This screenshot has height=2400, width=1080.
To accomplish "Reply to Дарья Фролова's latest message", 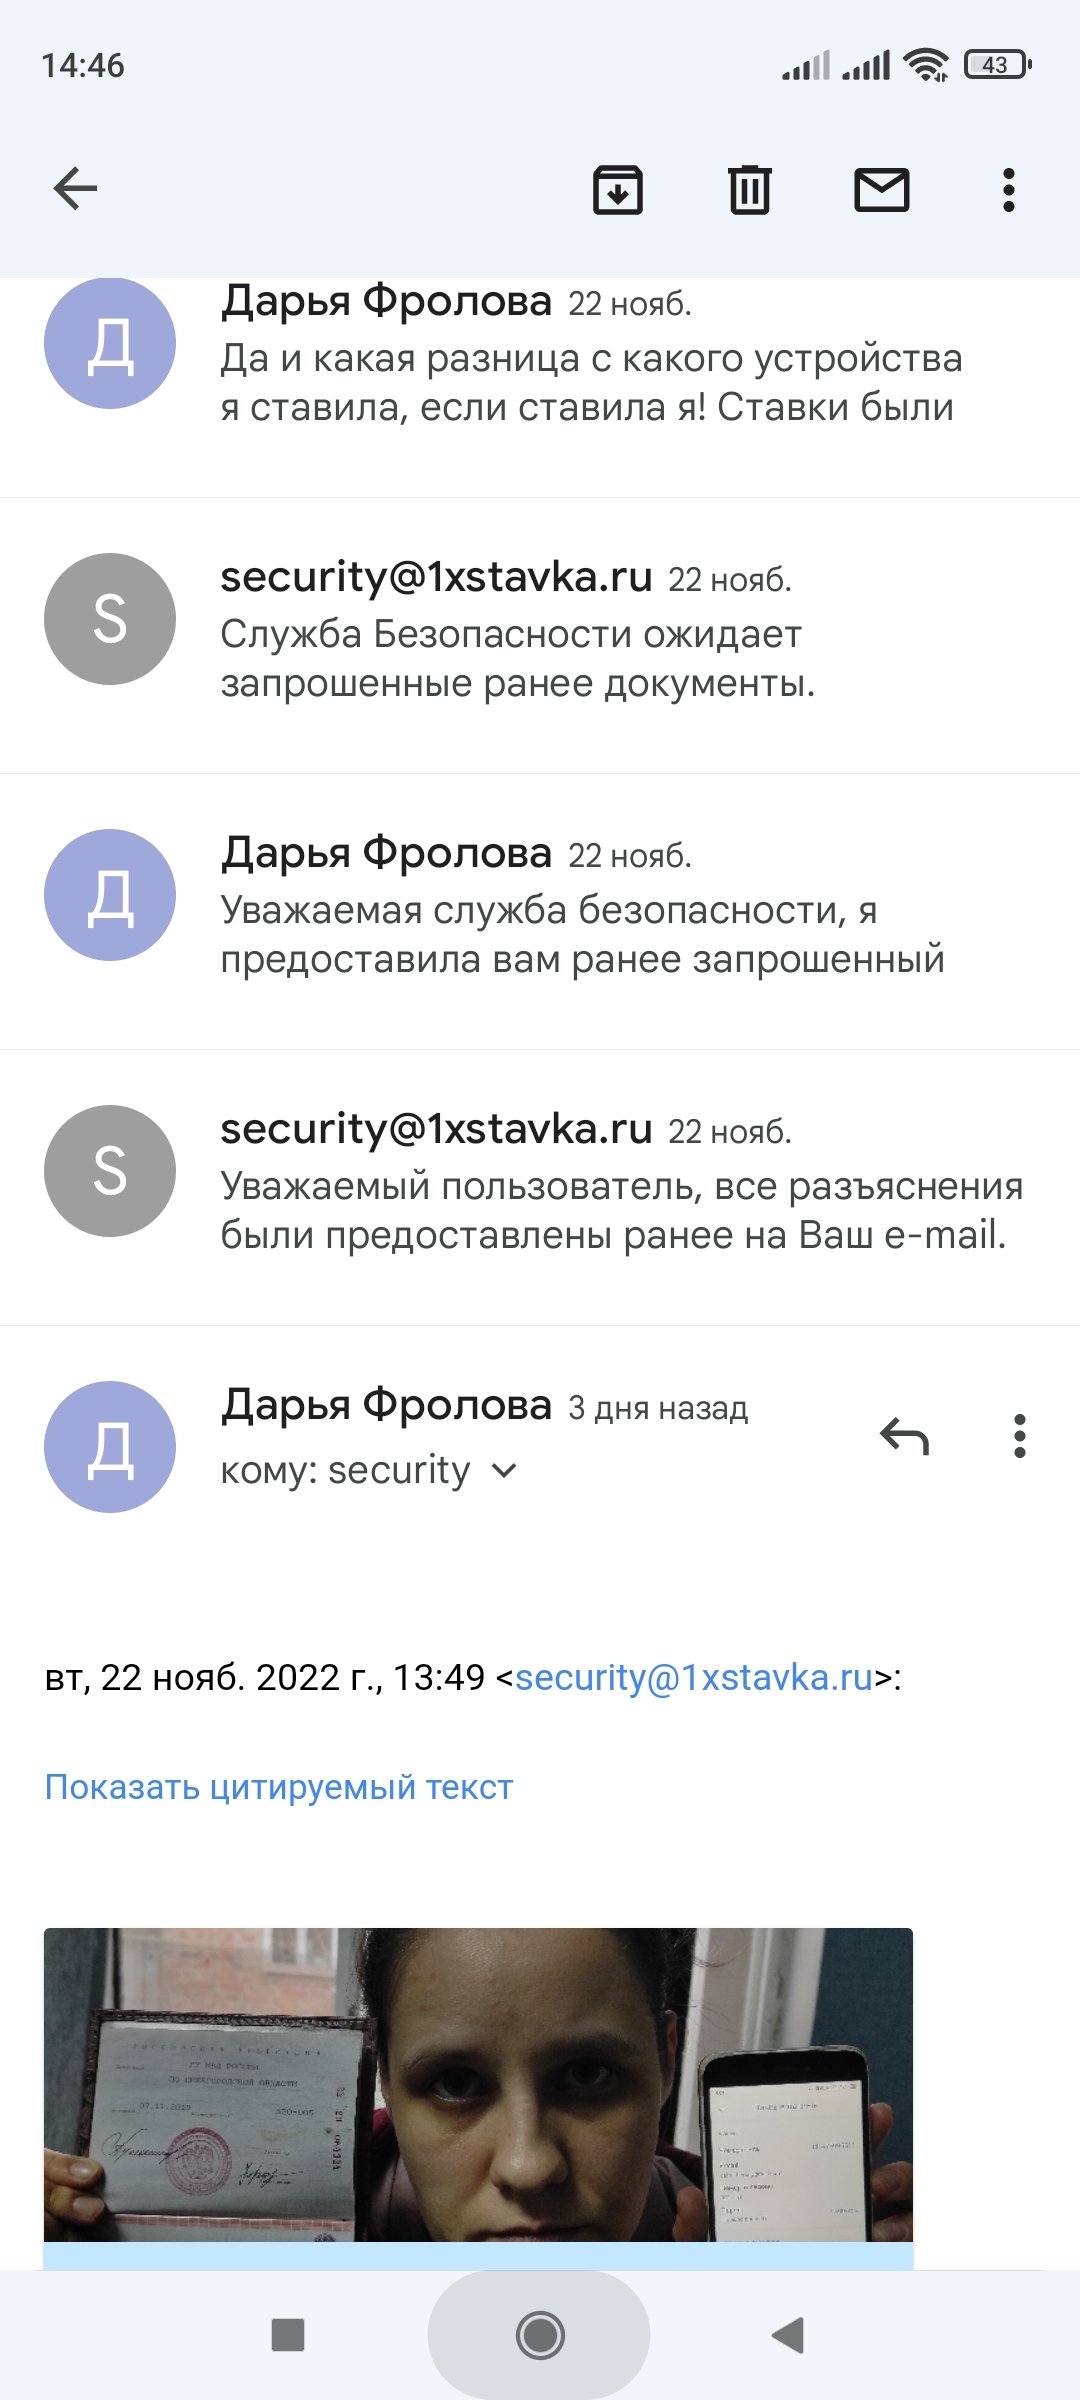I will (x=905, y=1437).
